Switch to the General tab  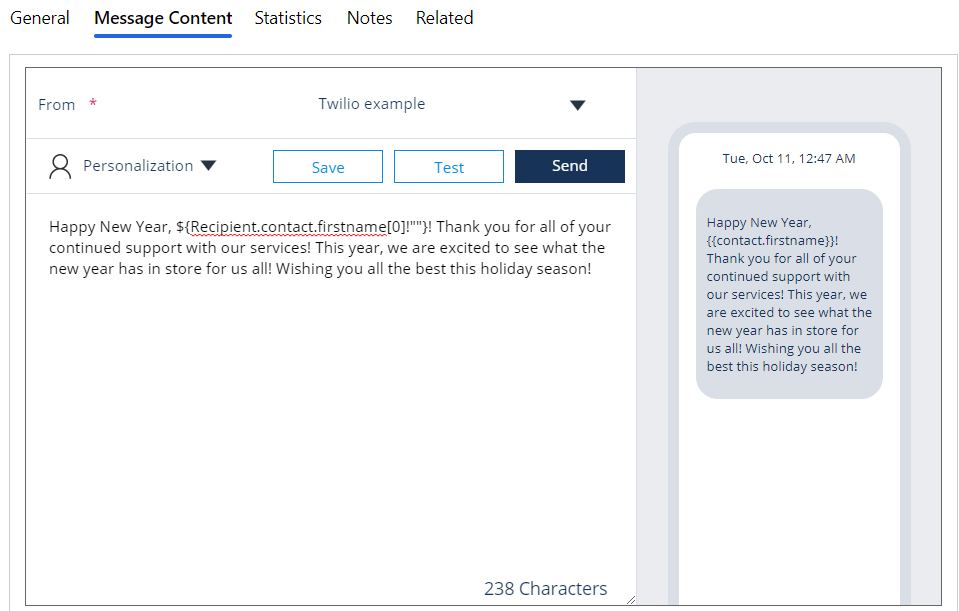[40, 18]
